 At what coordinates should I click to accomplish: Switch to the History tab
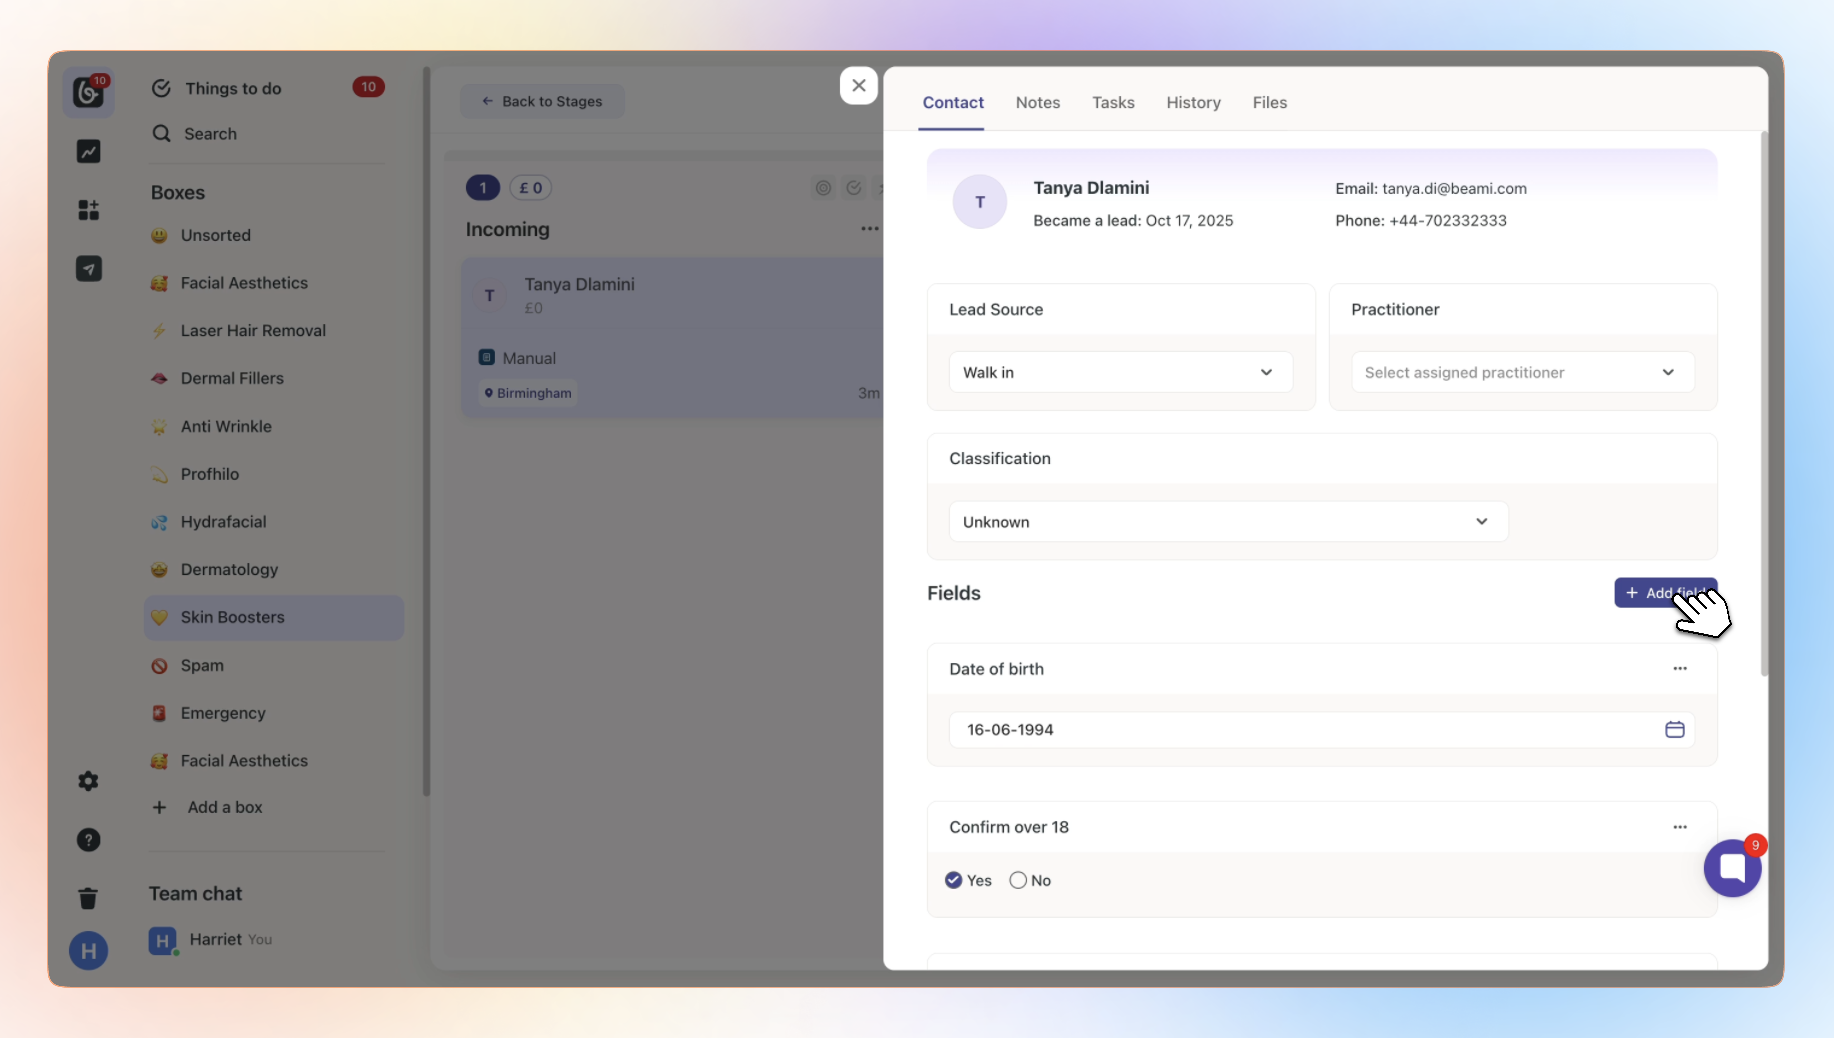coord(1193,102)
